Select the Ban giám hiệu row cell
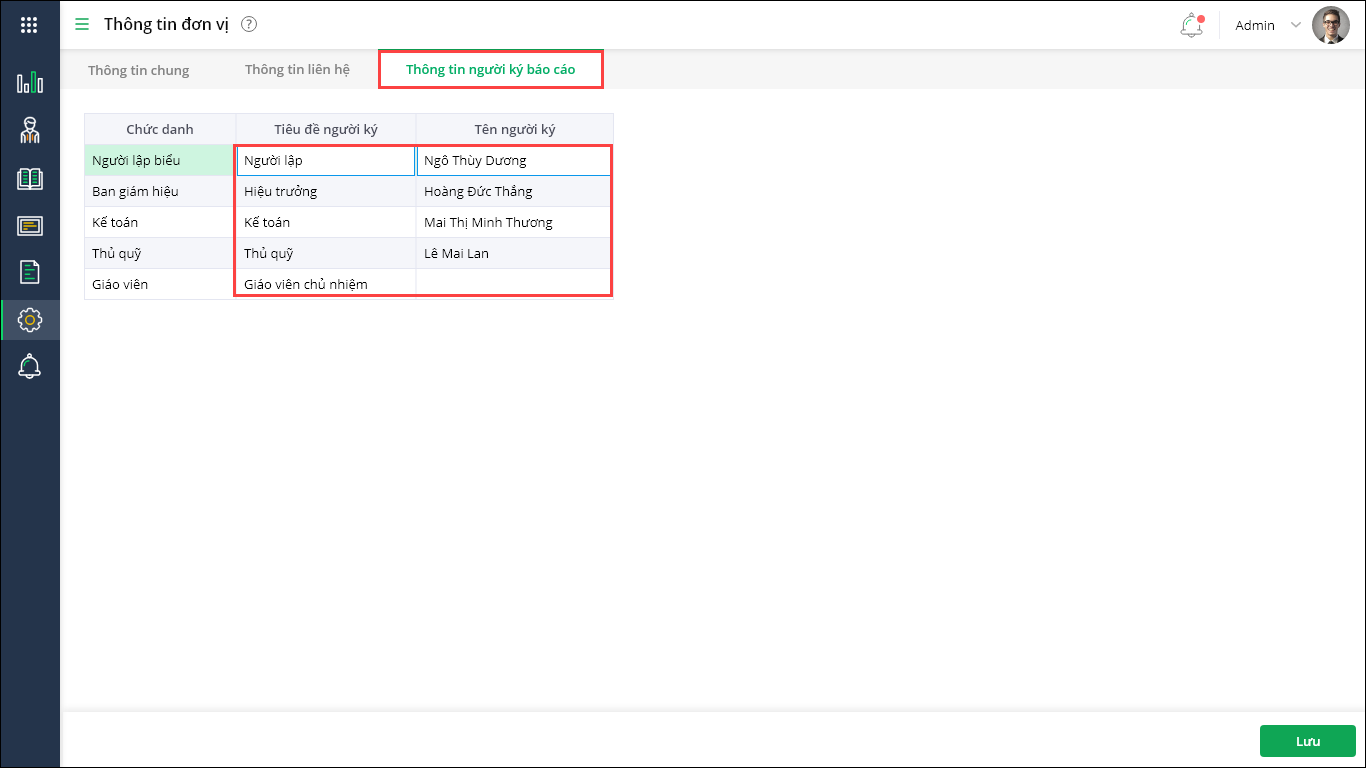 tap(160, 191)
